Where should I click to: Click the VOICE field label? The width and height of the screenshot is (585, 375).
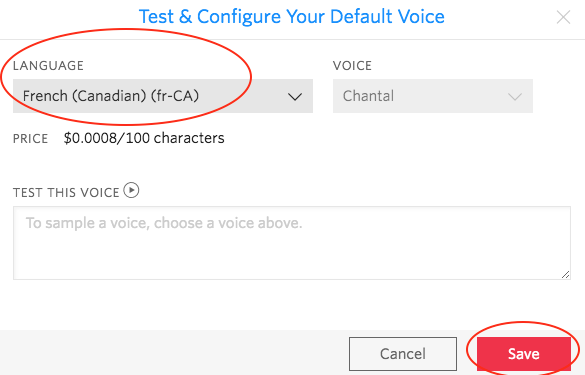(x=352, y=66)
